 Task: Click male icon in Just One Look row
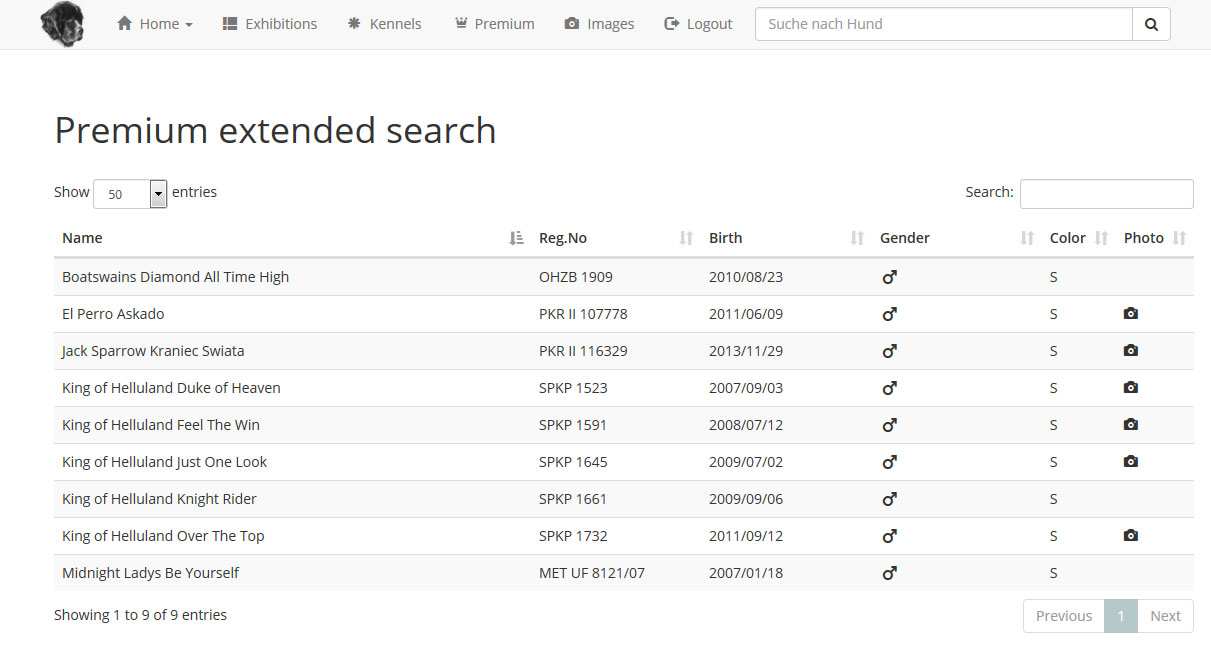tap(889, 462)
